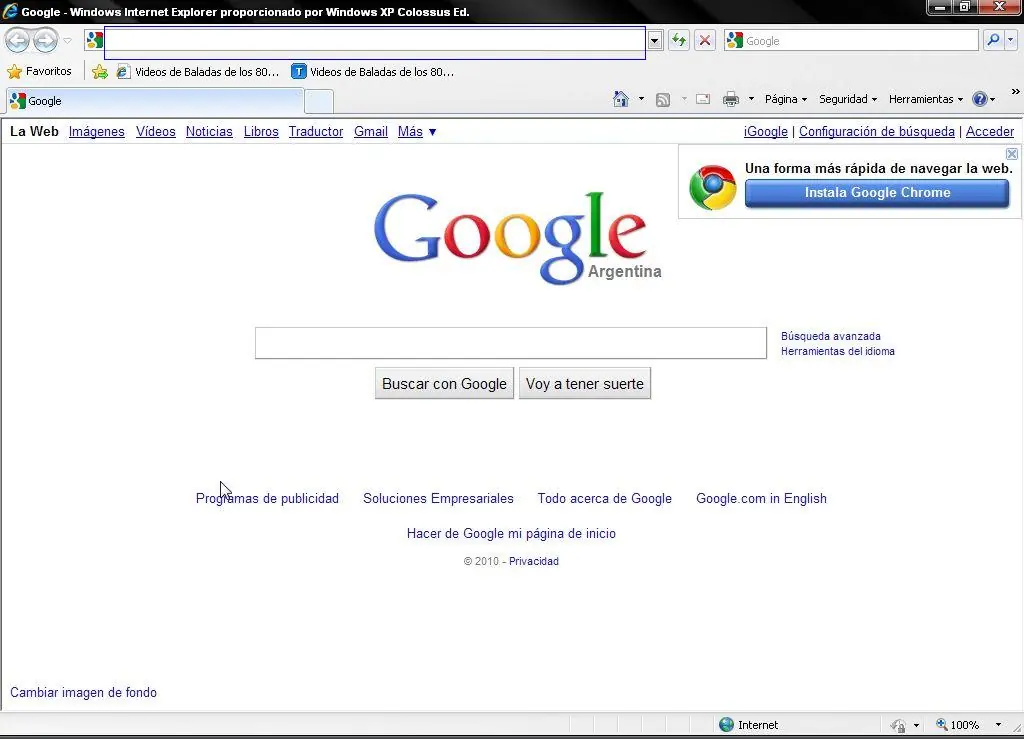This screenshot has height=739, width=1024.
Task: Open the iGoogle link
Action: pos(765,131)
